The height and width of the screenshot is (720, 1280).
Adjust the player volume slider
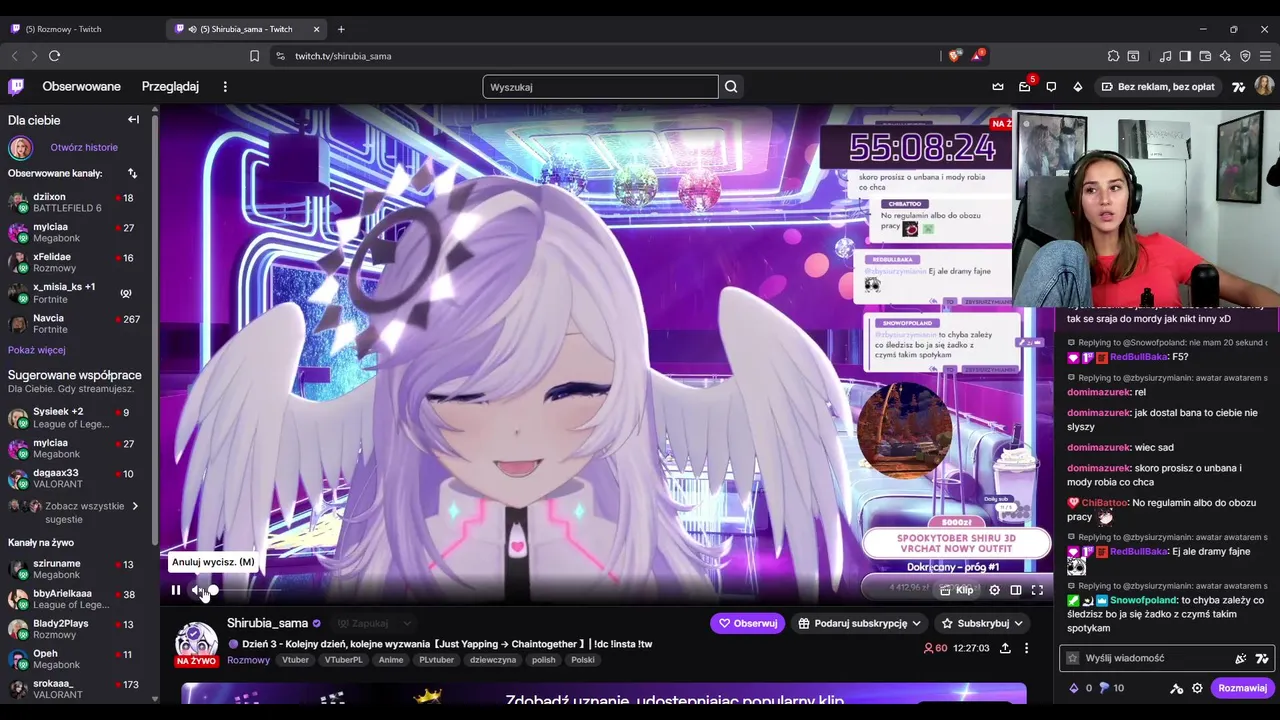pyautogui.click(x=245, y=590)
